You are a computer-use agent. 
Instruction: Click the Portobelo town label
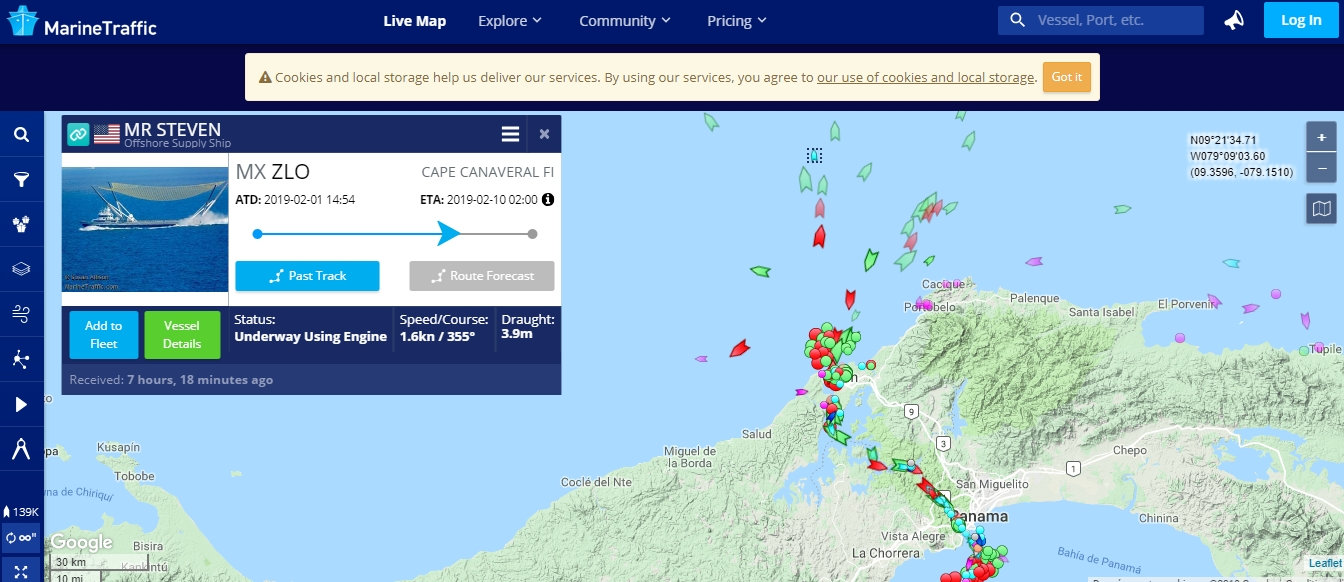point(930,307)
